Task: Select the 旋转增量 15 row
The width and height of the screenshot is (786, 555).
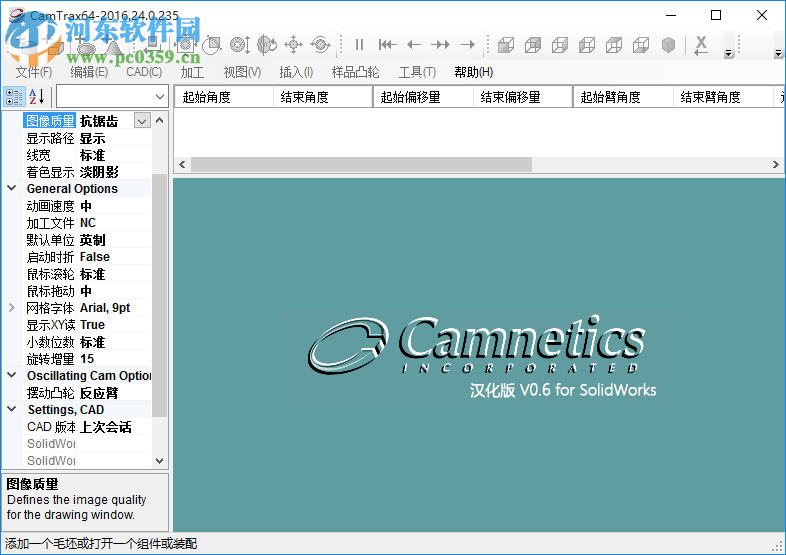Action: (x=87, y=359)
